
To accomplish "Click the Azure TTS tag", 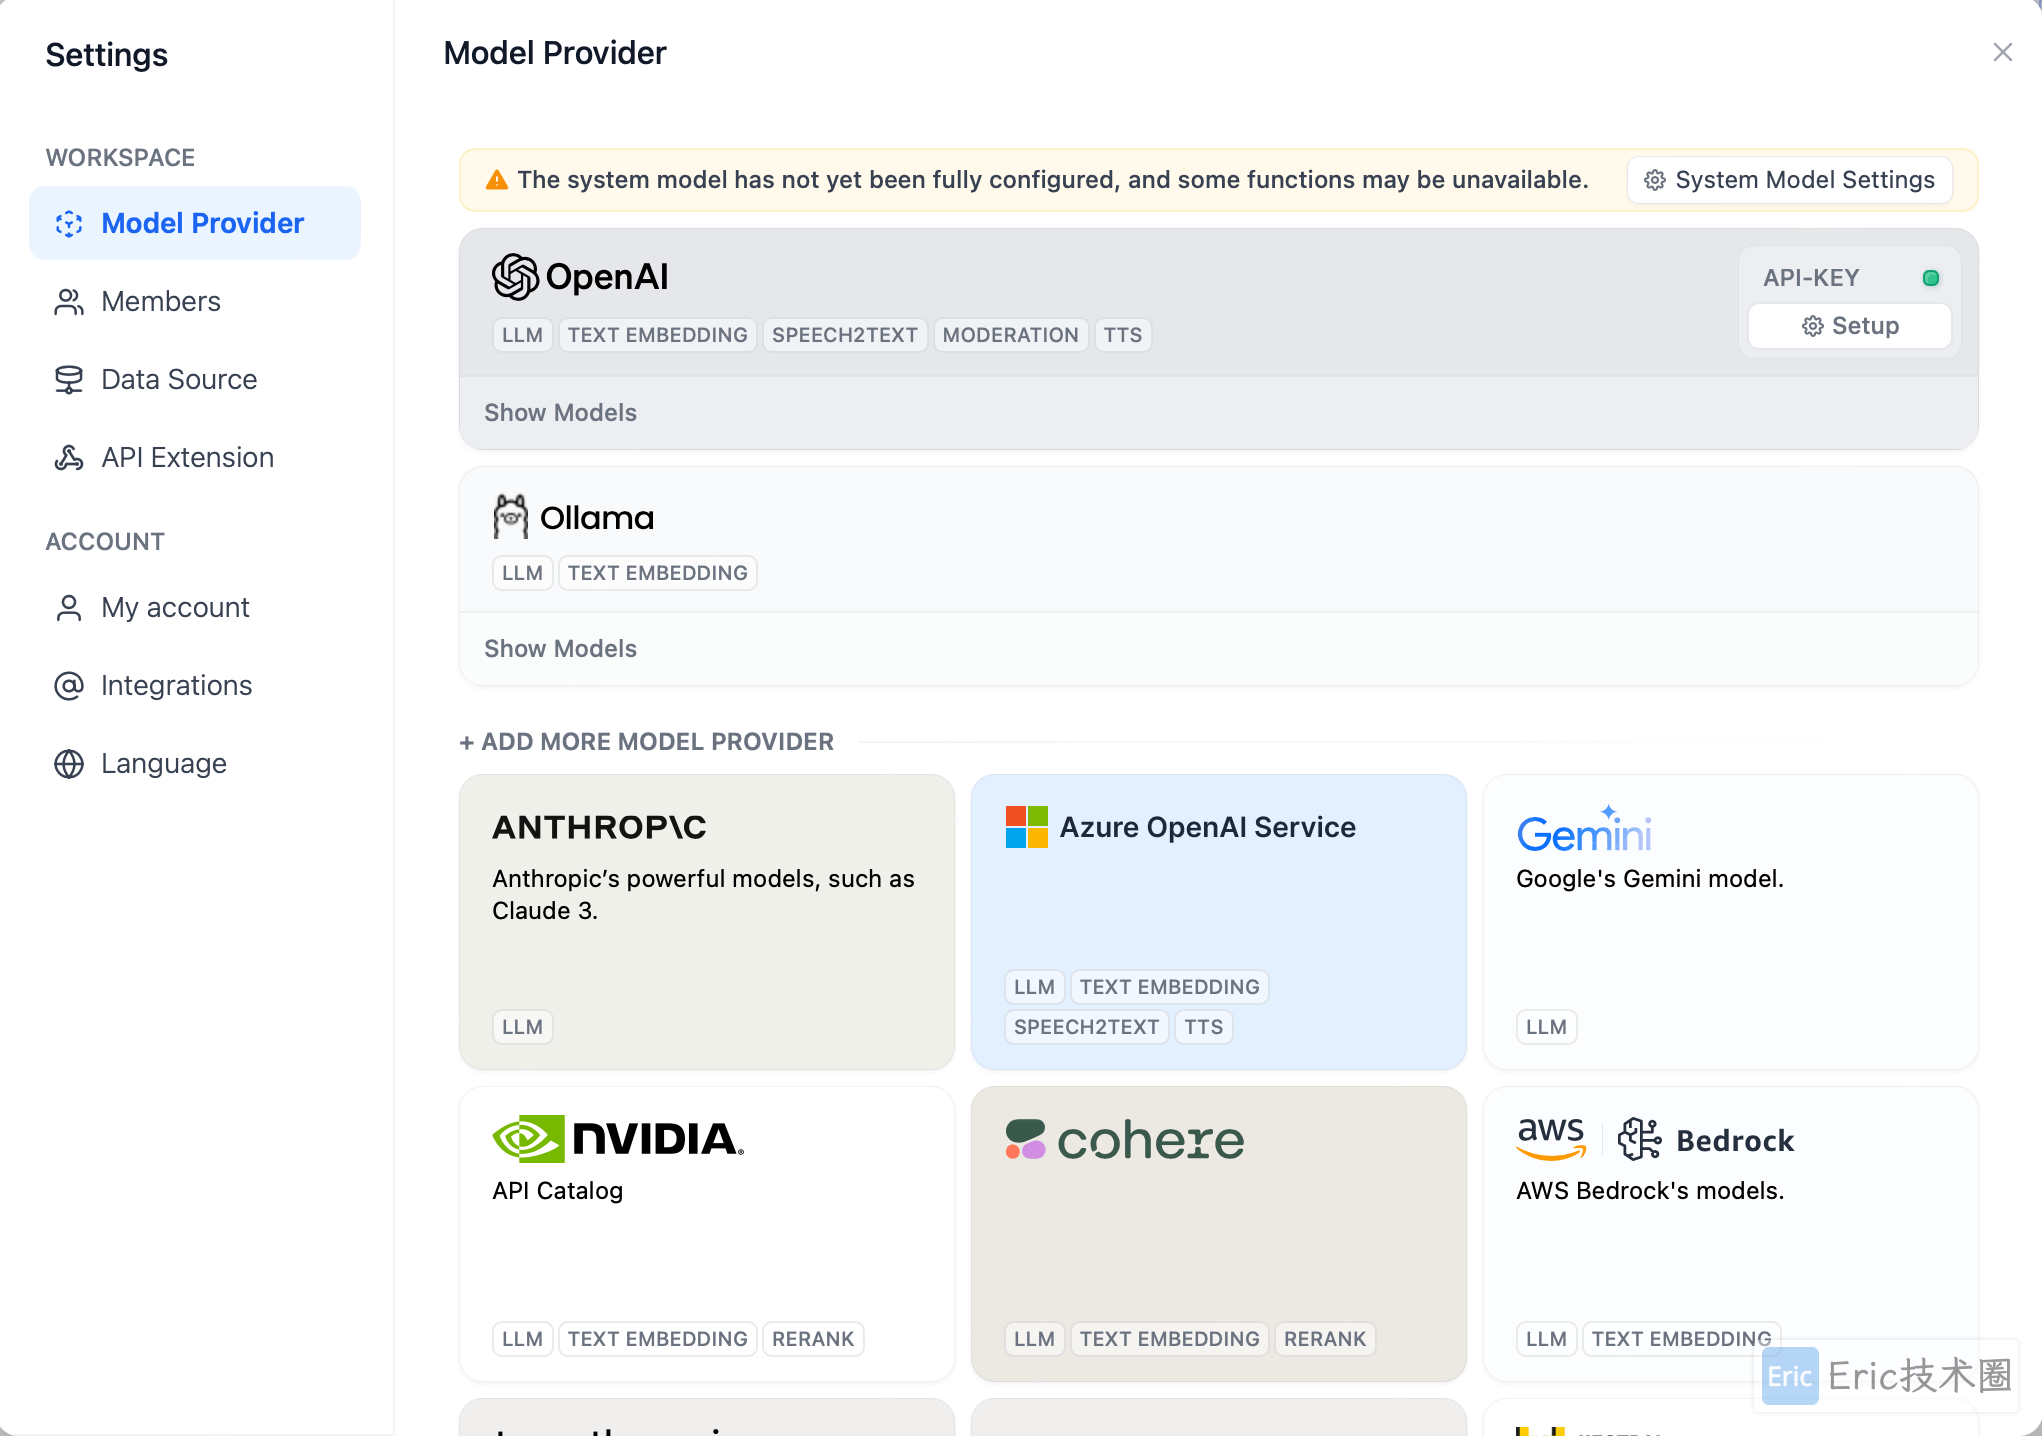I will [x=1204, y=1027].
